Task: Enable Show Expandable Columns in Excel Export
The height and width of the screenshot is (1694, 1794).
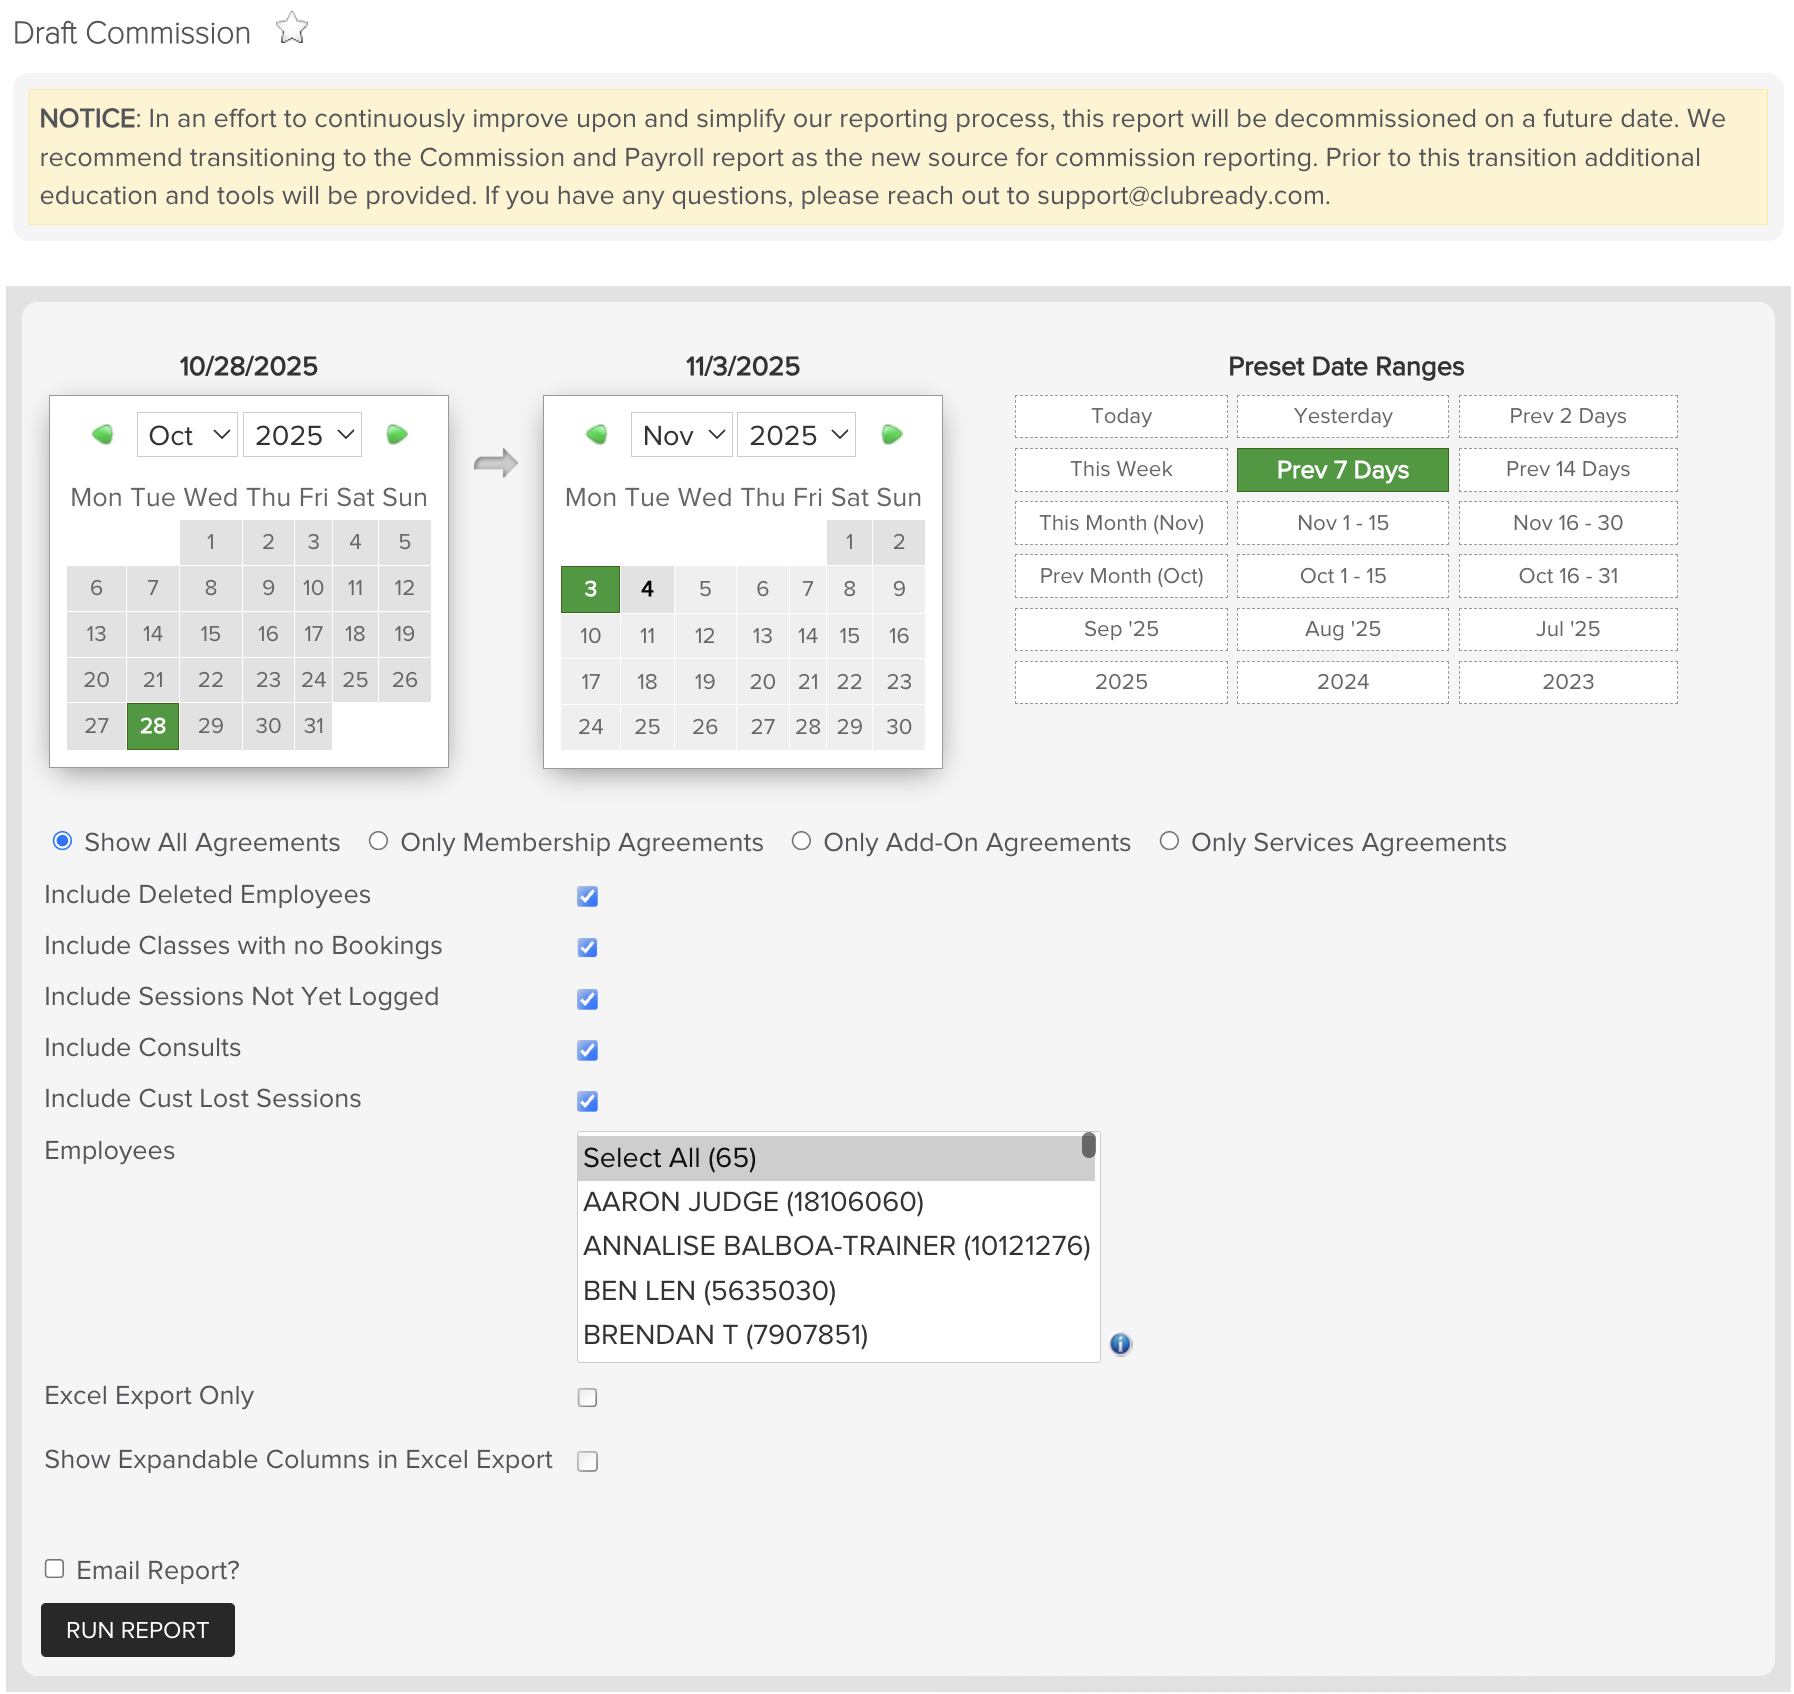Action: pos(588,1461)
